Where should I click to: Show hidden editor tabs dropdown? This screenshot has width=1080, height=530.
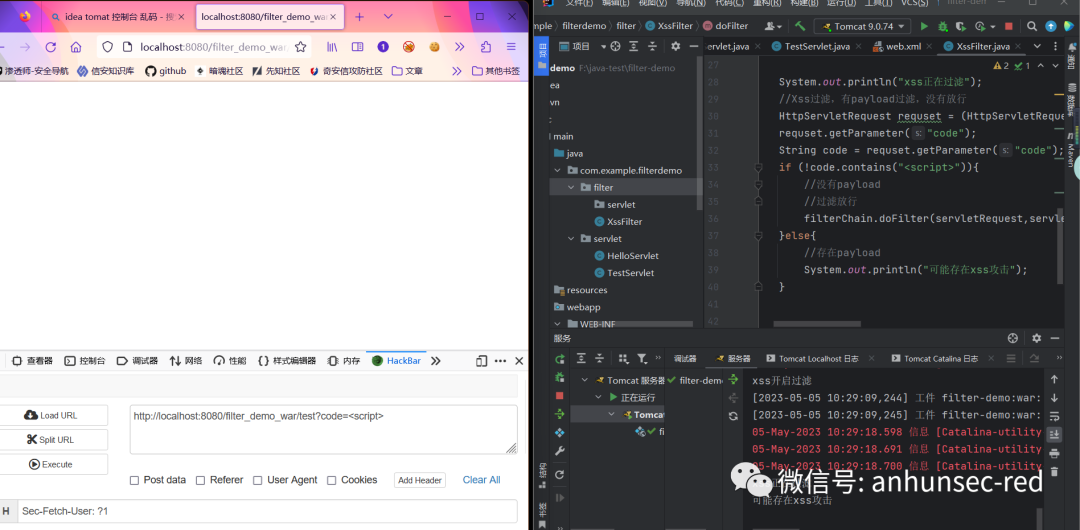pyautogui.click(x=1036, y=46)
